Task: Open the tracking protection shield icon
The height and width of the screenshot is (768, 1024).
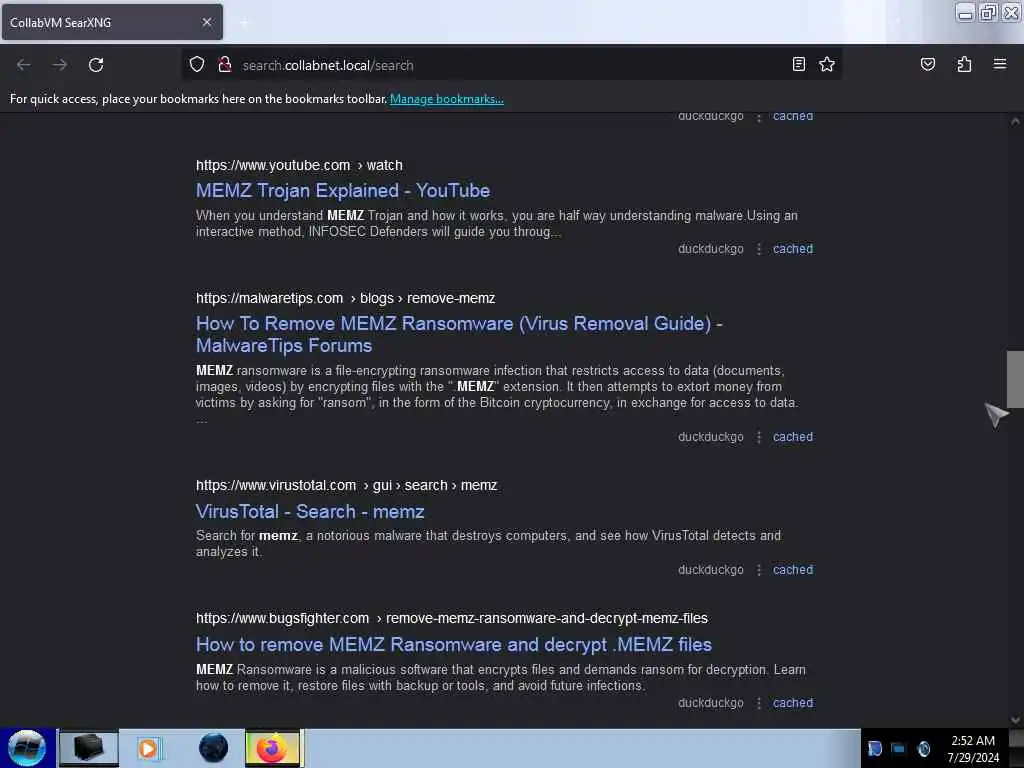Action: tap(197, 65)
